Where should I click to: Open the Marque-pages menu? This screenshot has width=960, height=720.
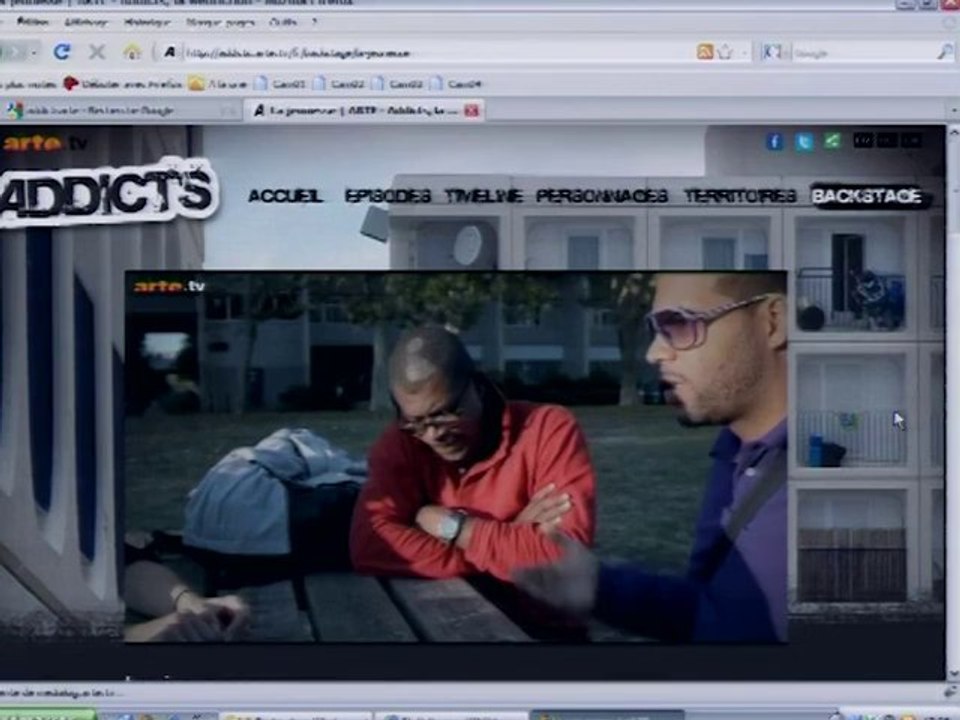[x=220, y=22]
